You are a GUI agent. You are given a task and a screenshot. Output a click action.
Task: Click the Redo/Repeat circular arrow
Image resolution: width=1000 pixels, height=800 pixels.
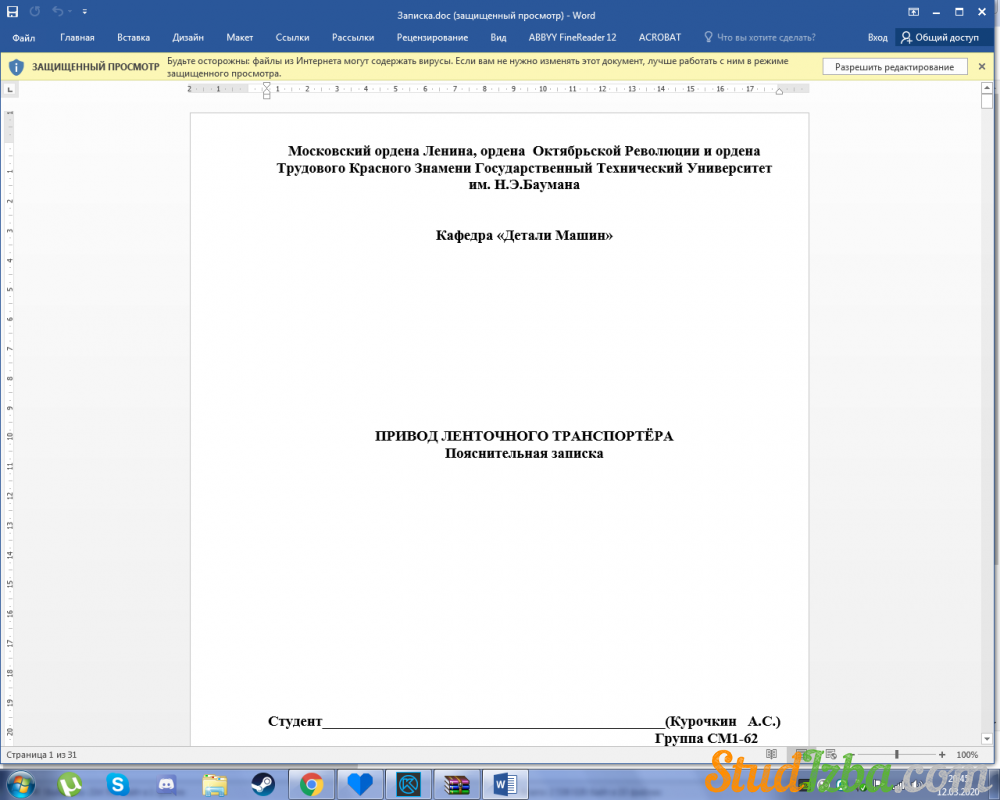coord(35,11)
